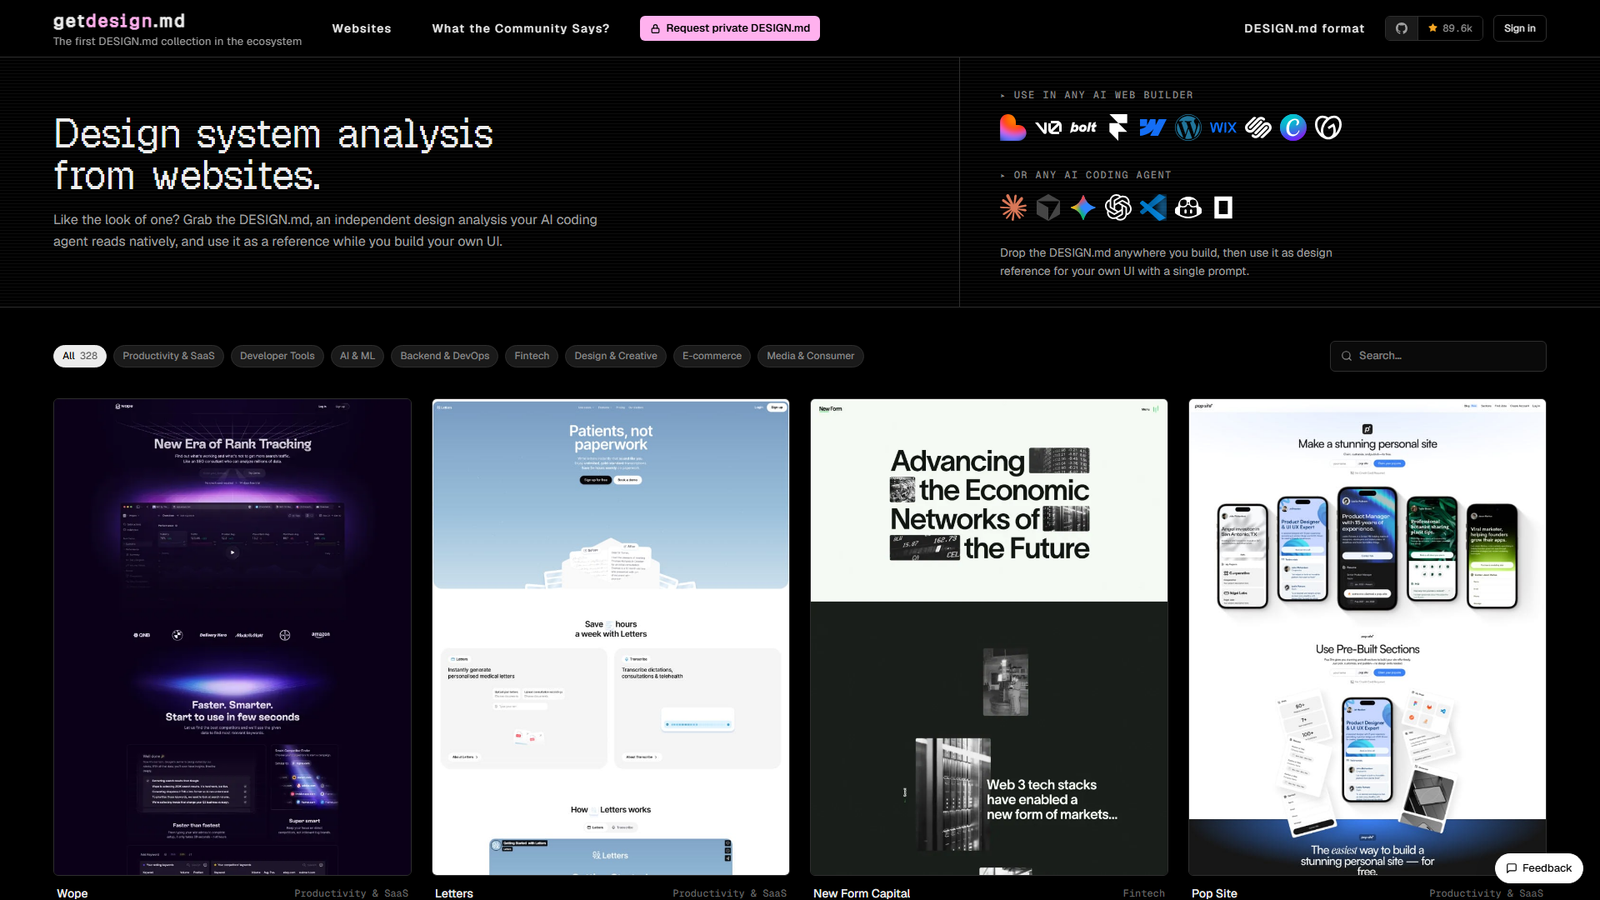1600x900 pixels.
Task: Go to getdesign.md home logo
Action: tap(119, 20)
